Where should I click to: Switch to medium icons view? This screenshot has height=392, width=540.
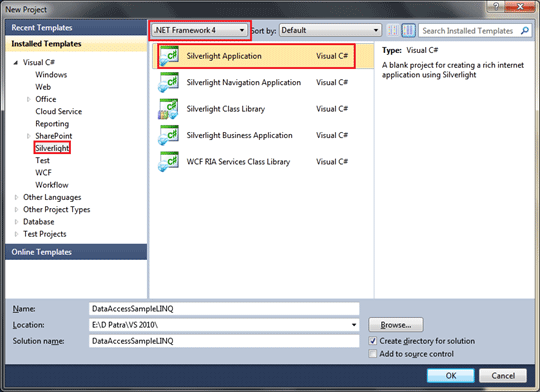tap(409, 31)
